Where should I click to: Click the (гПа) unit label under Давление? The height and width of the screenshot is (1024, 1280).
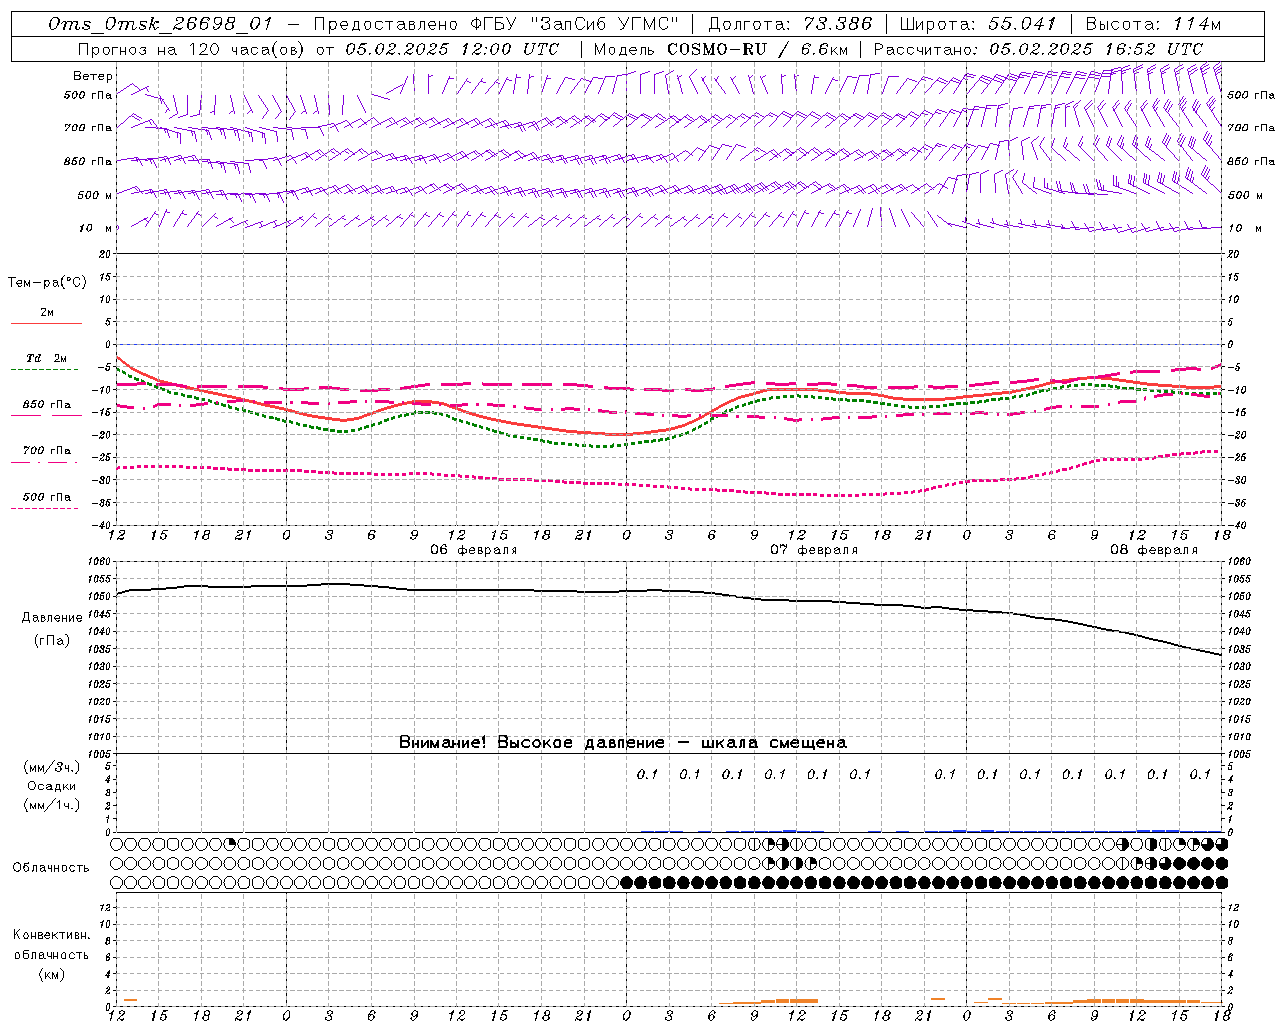coord(52,640)
